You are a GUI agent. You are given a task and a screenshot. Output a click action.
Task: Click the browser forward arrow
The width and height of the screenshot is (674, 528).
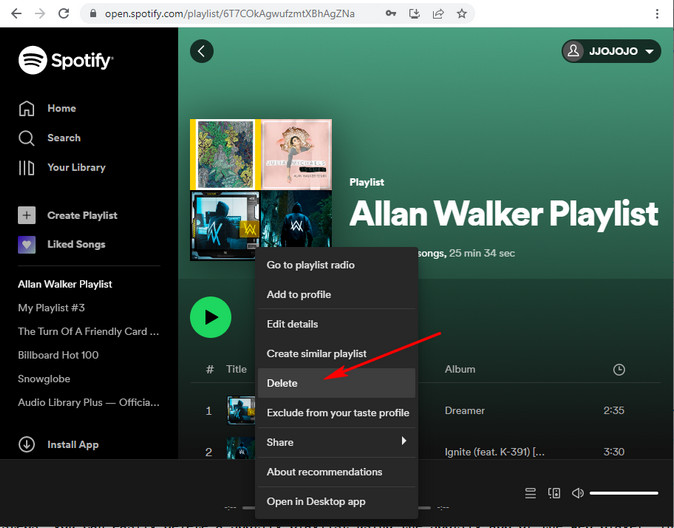(x=40, y=14)
